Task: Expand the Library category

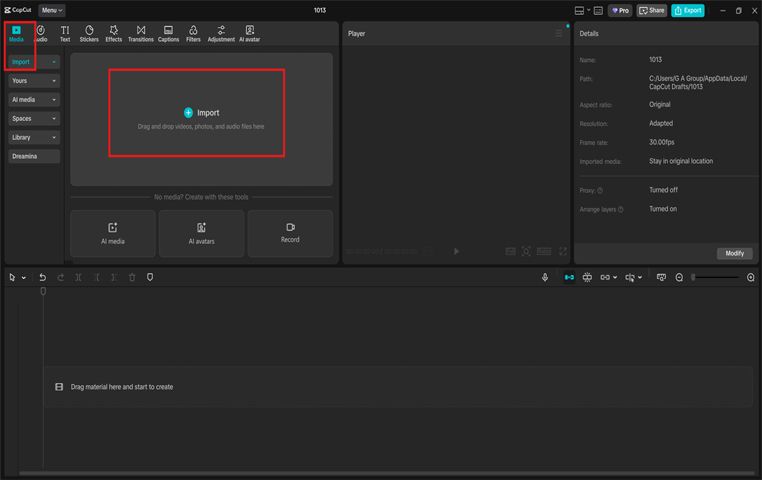Action: (x=34, y=137)
